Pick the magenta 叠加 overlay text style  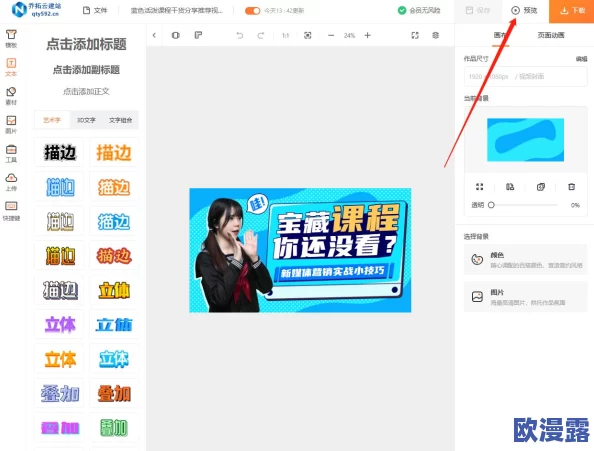point(59,428)
